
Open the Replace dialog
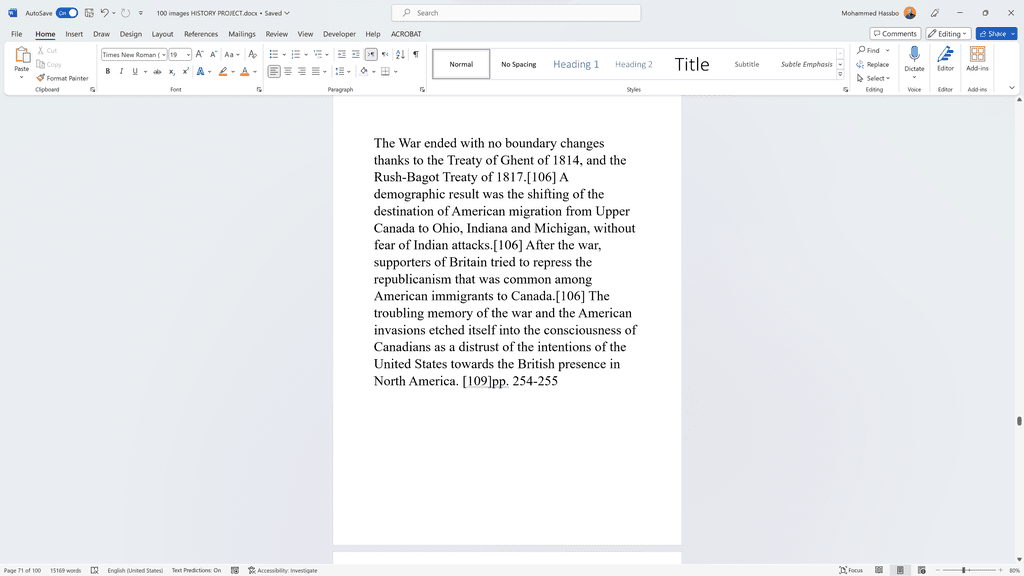click(x=873, y=65)
